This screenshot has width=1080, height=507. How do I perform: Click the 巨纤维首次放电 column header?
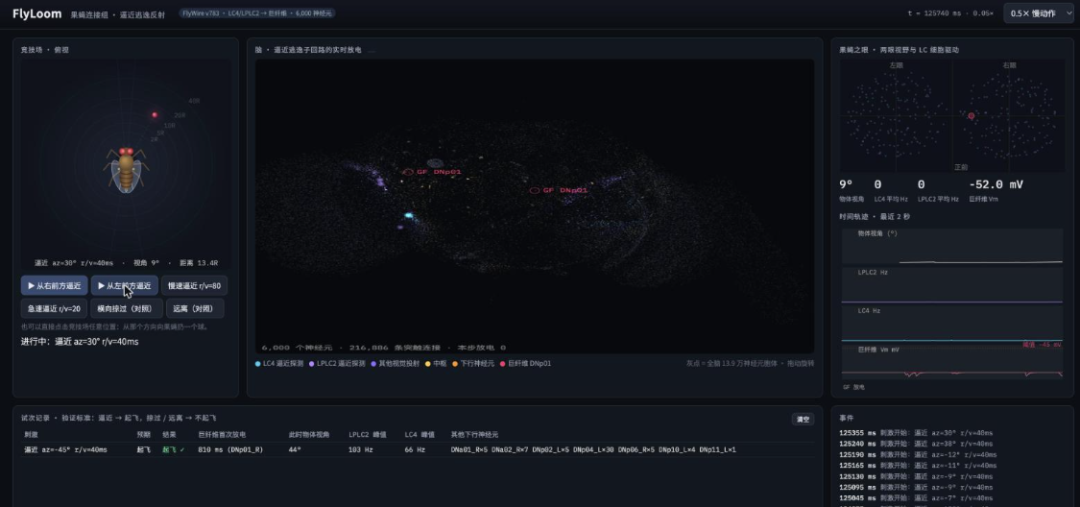tap(222, 435)
